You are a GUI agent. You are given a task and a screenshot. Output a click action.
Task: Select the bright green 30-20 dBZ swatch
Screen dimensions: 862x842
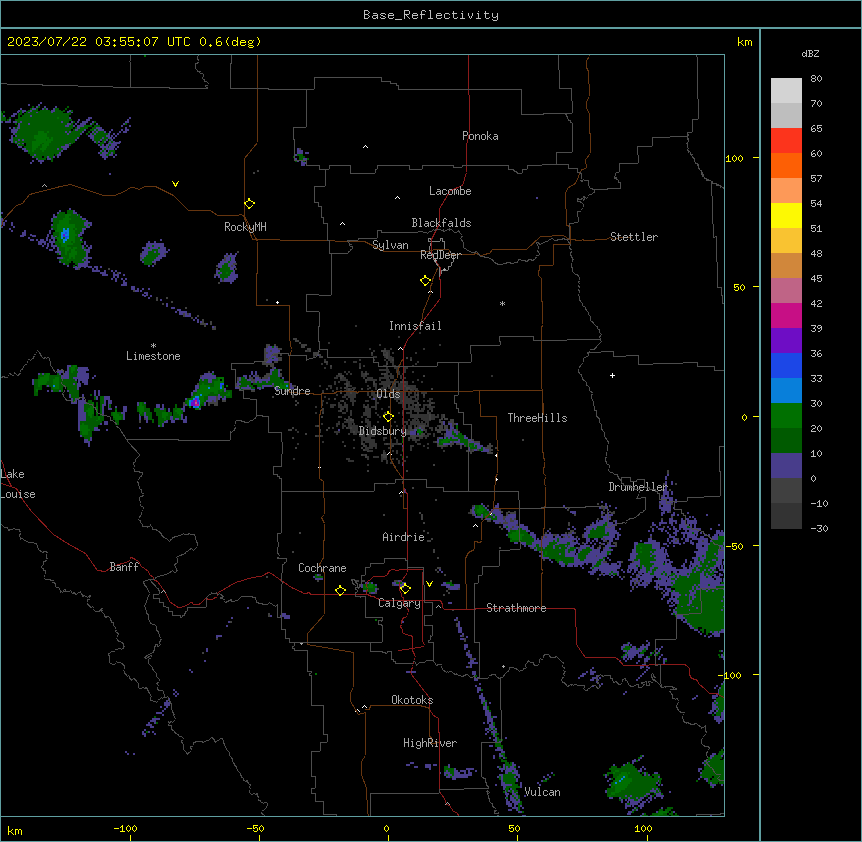(786, 416)
